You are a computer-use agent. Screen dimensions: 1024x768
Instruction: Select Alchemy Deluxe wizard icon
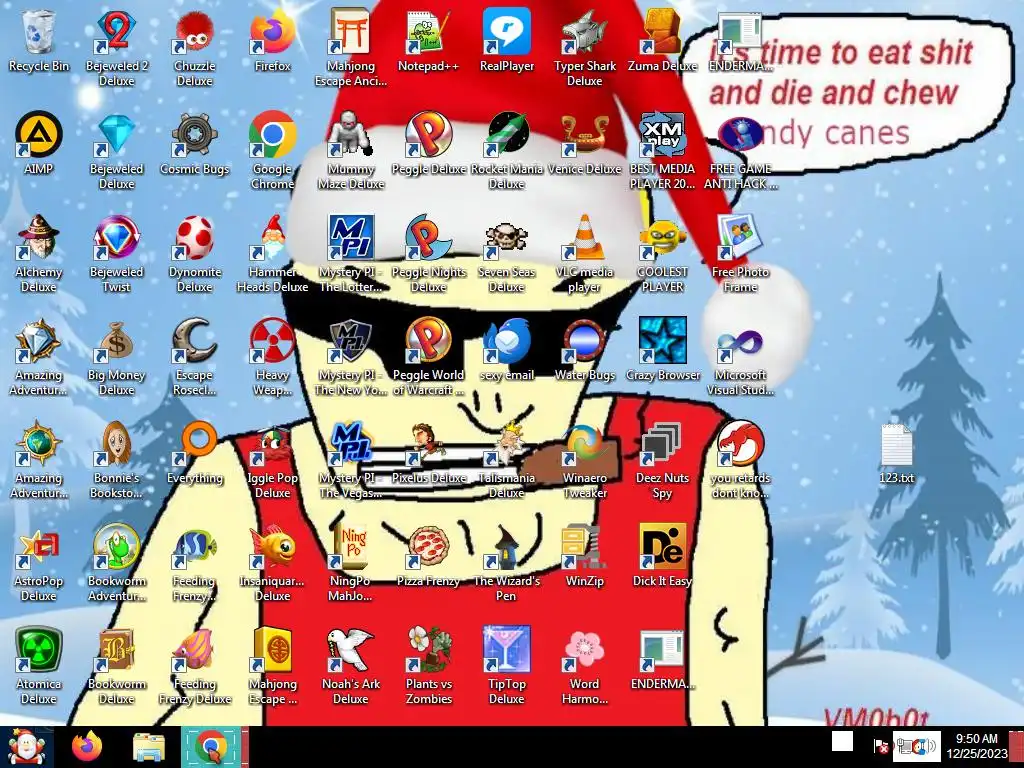tap(39, 253)
